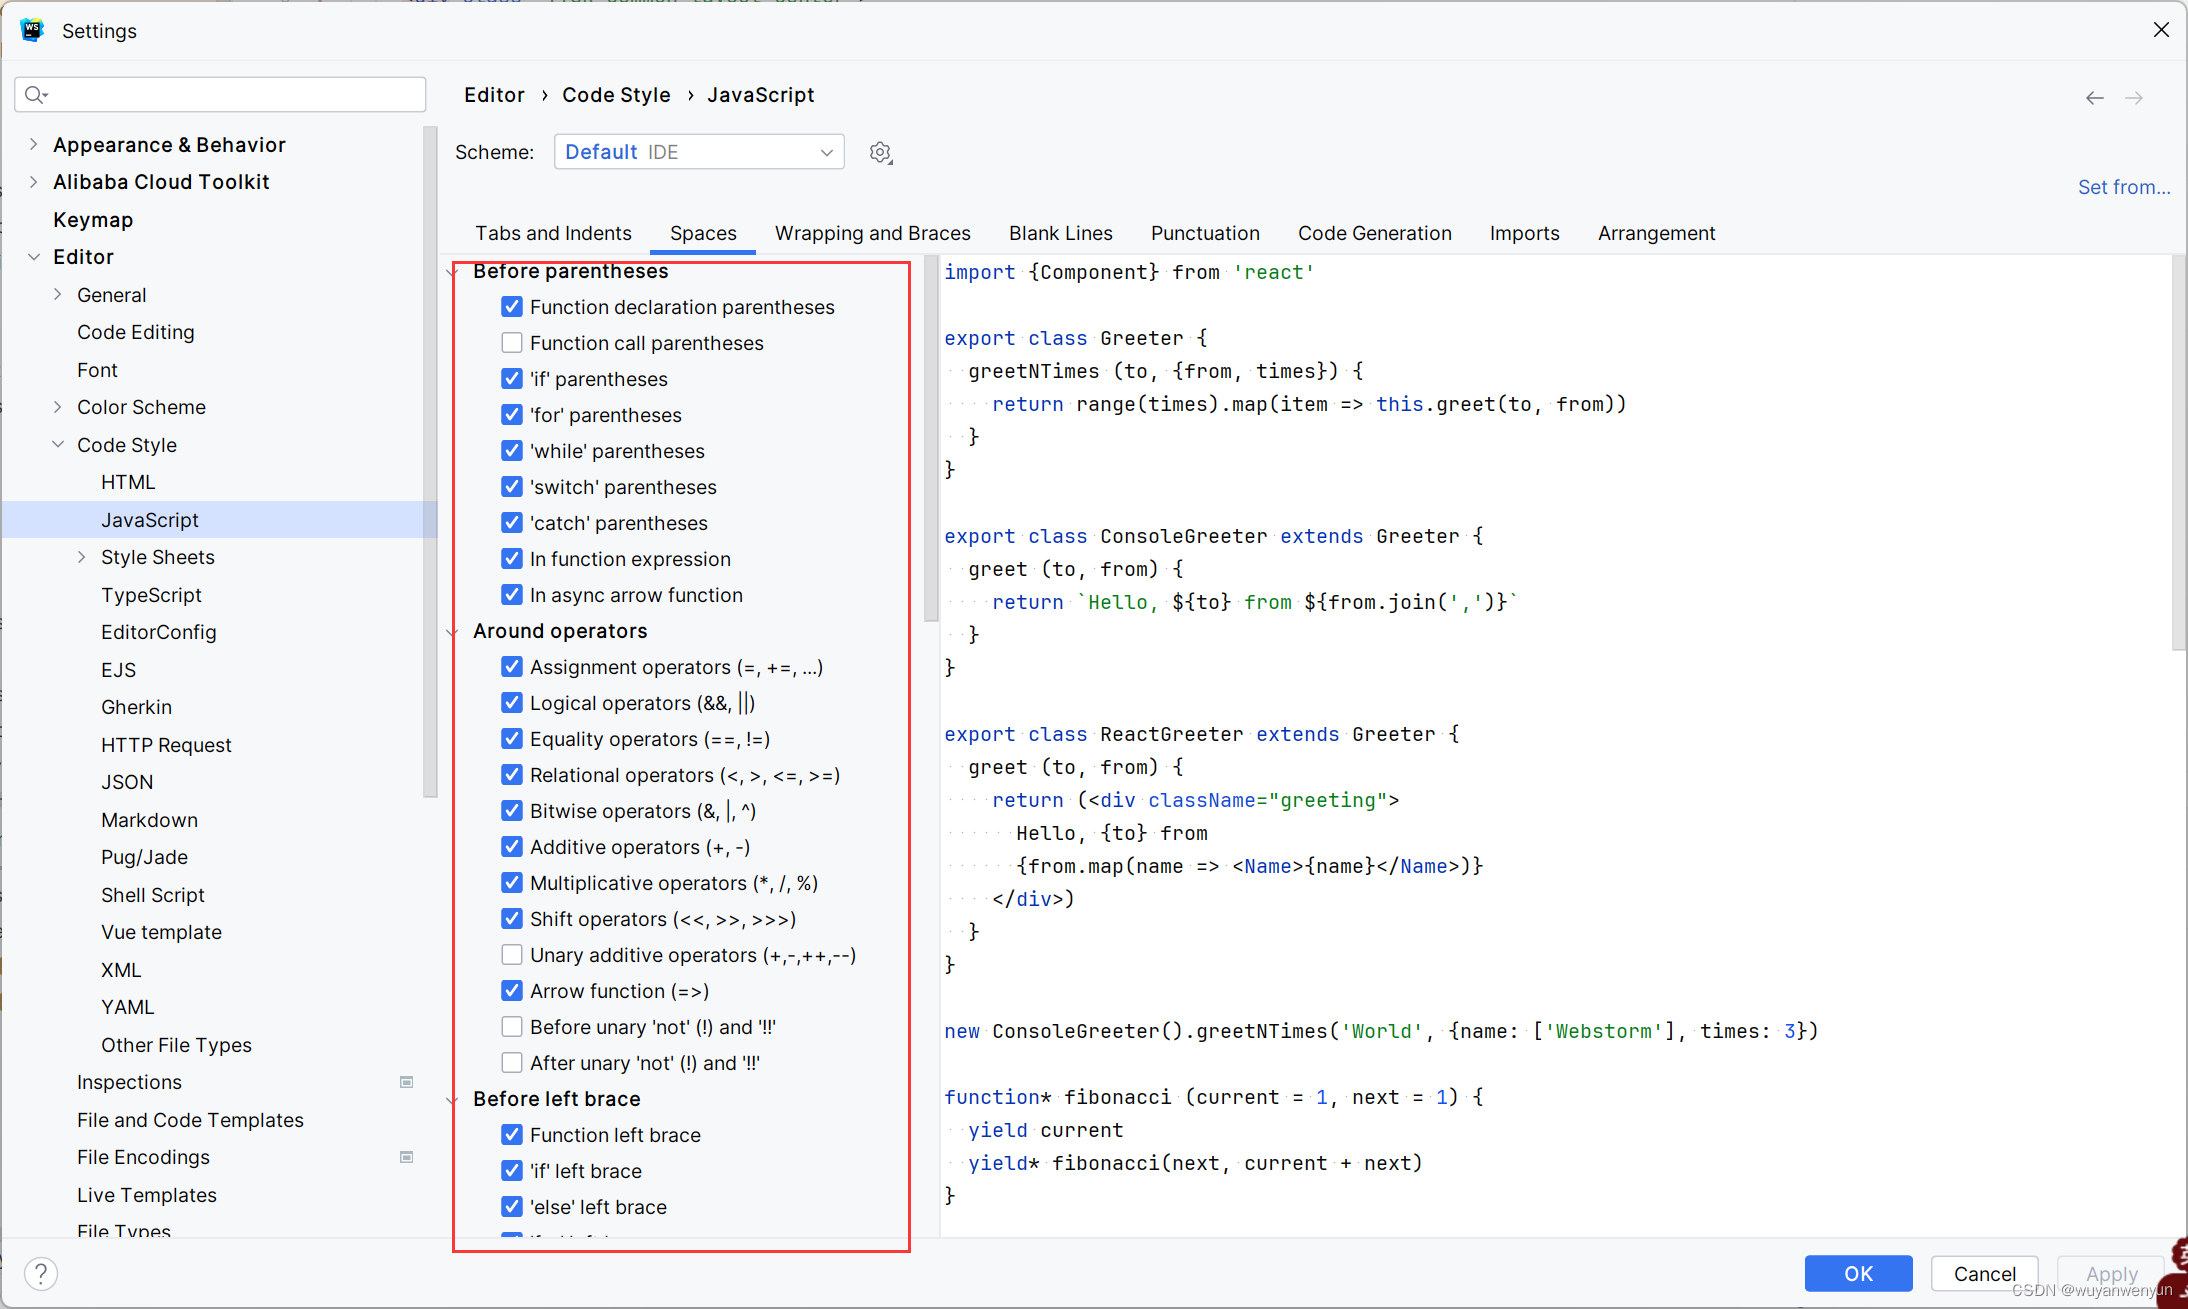Click the settings search field
2188x1309 pixels.
220,94
